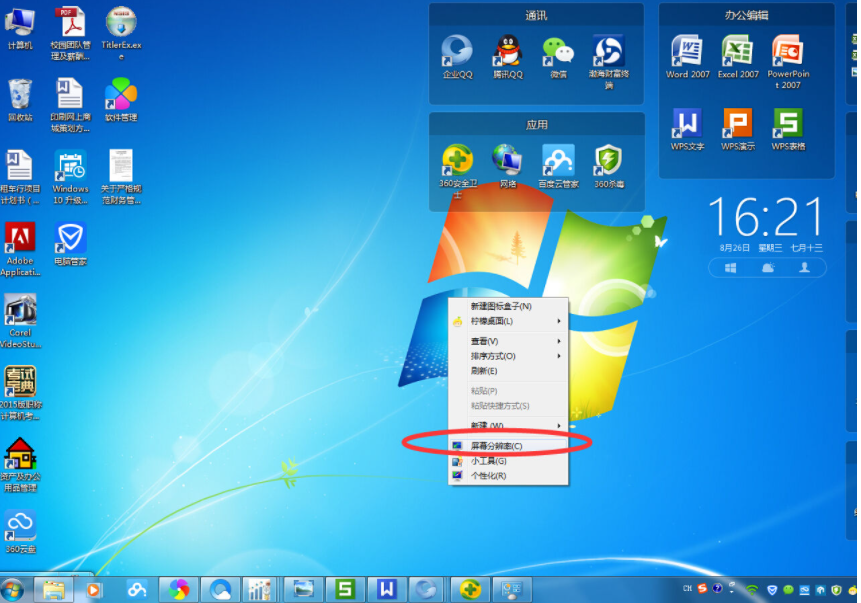Open 电脑管家 shield shortcut
The height and width of the screenshot is (603, 861).
click(x=70, y=243)
